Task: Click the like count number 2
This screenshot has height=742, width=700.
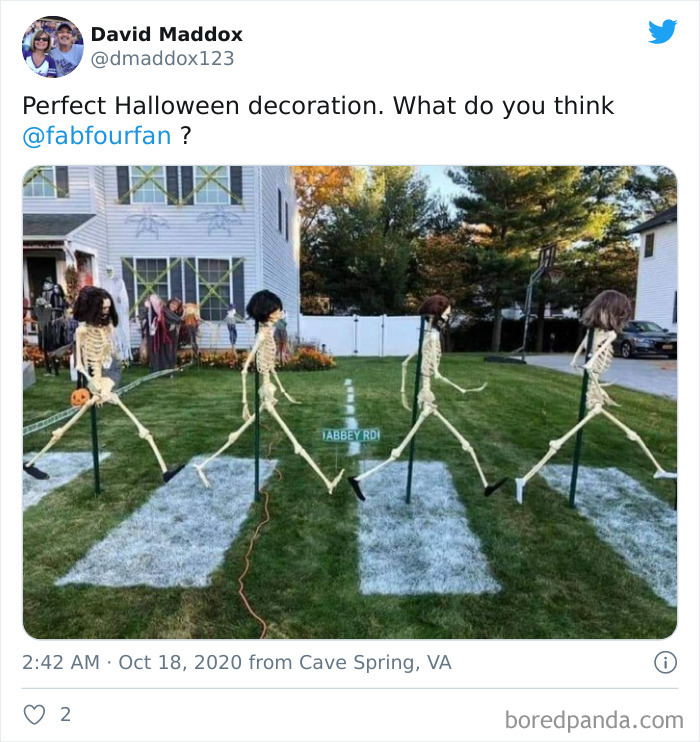Action: 65,715
